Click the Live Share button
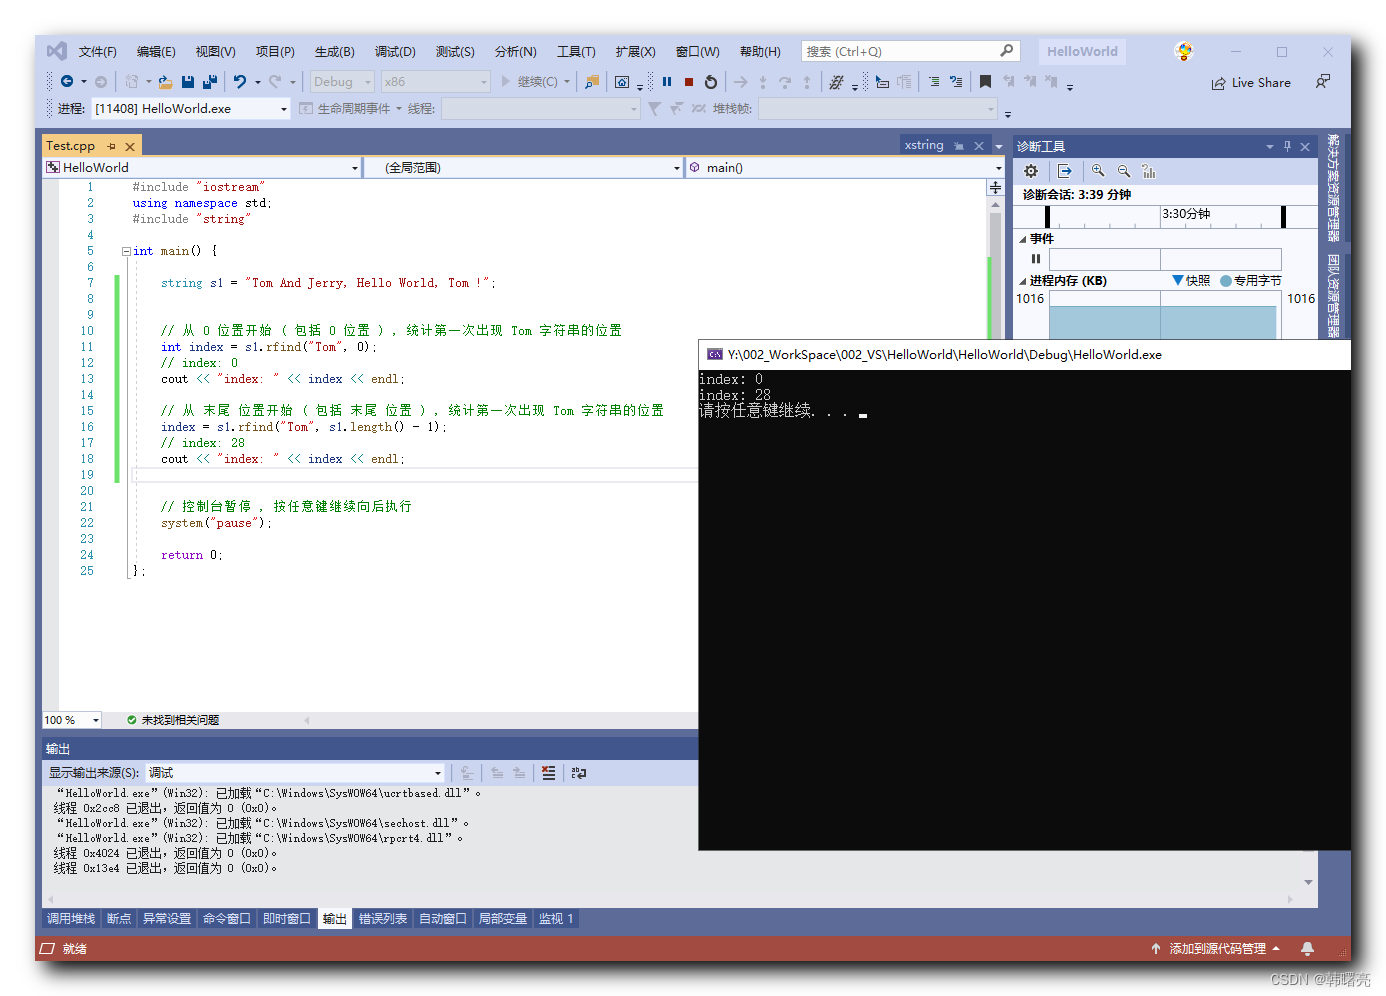The height and width of the screenshot is (996, 1386). click(1251, 83)
